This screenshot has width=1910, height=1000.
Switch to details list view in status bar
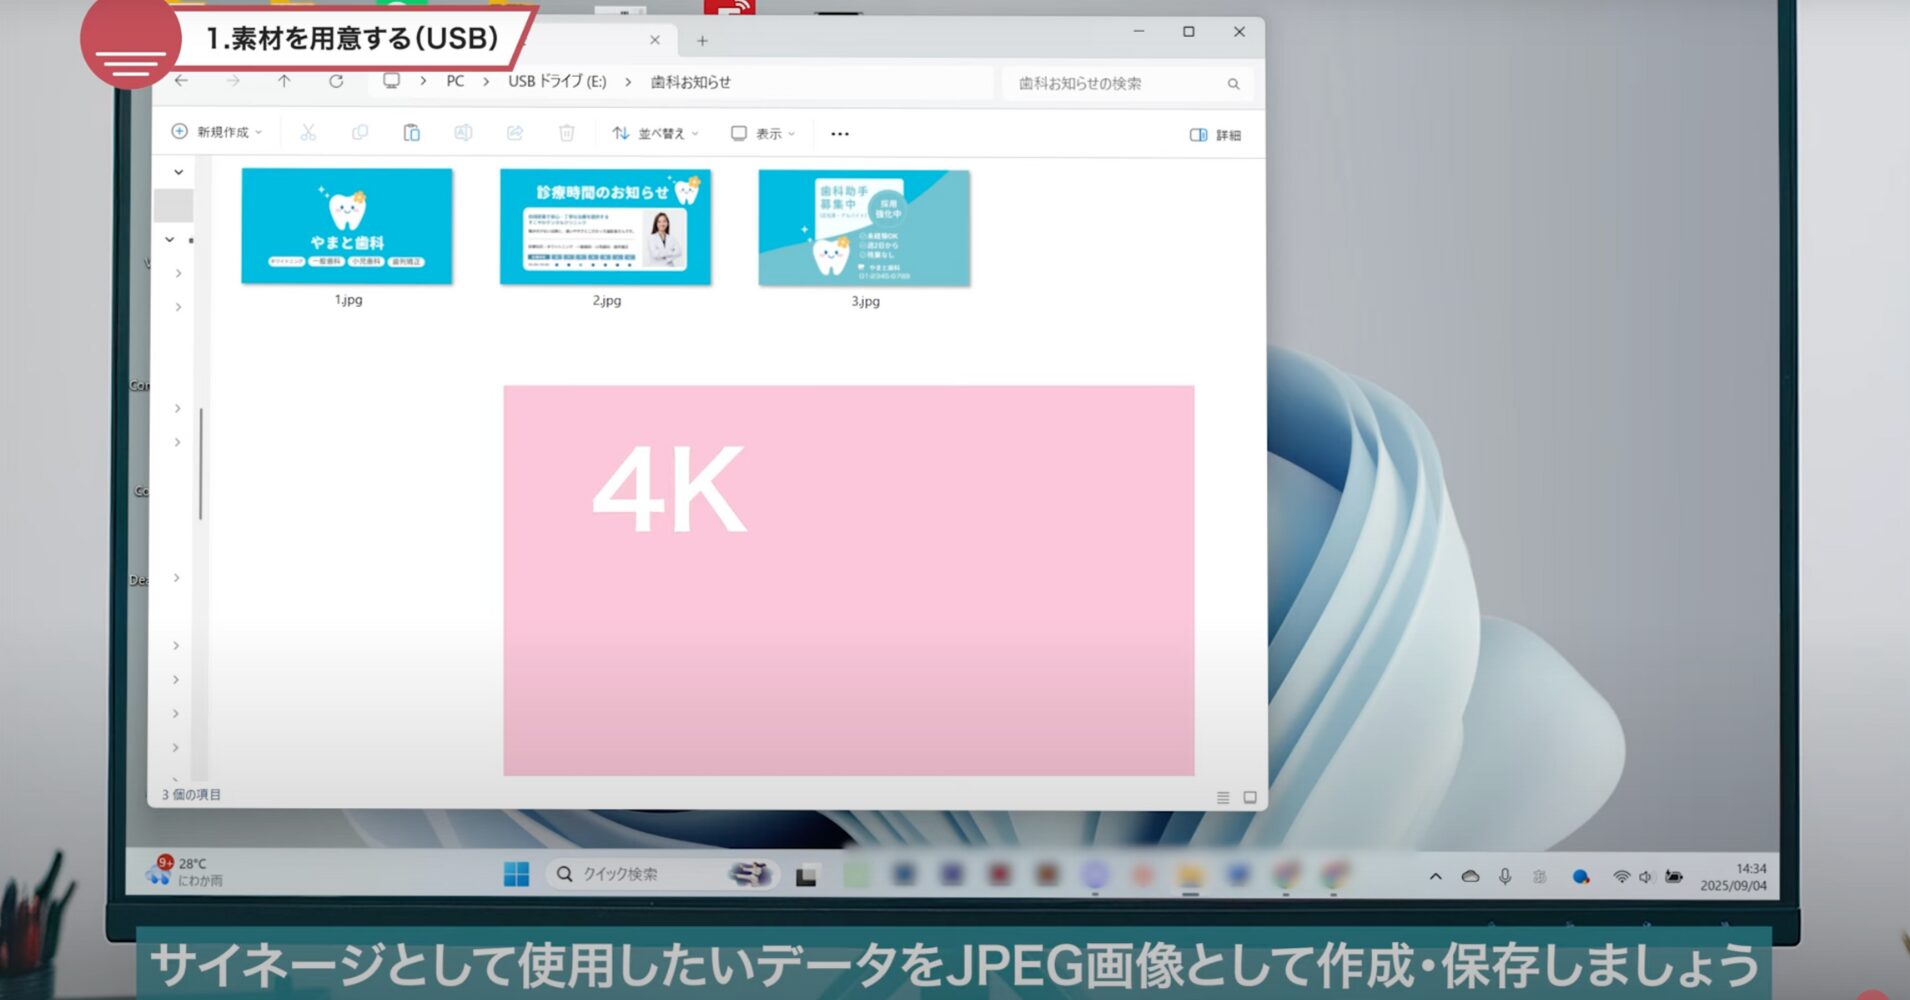click(1223, 797)
